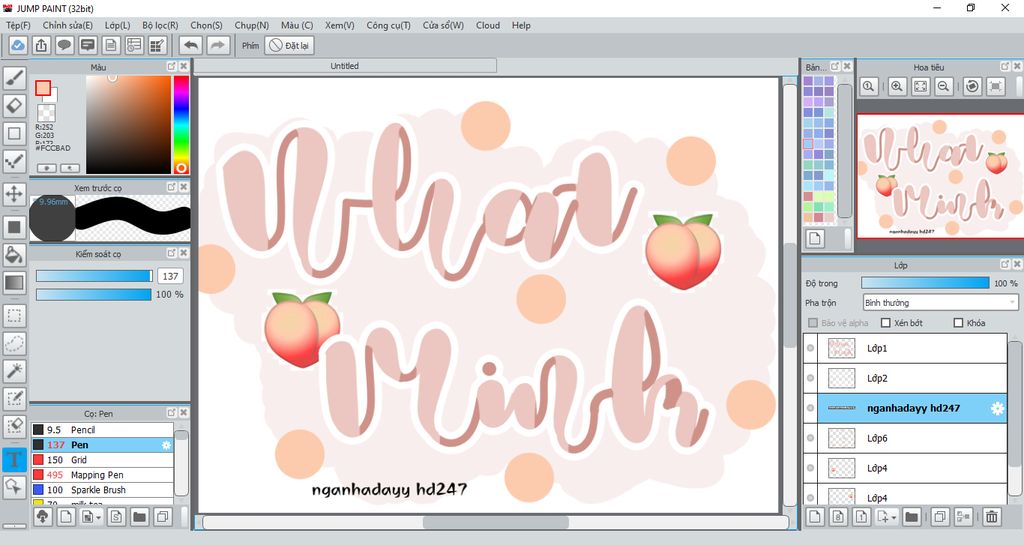Screen dimensions: 1024x545
Task: Toggle visibility of layer Lớp1
Action: (810, 349)
